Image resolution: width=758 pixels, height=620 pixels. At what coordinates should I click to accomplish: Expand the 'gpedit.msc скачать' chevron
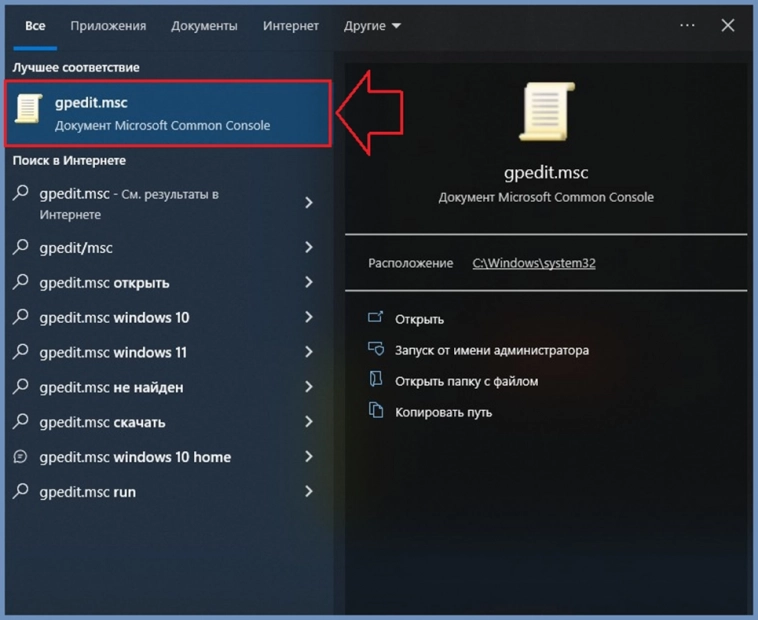(x=309, y=422)
